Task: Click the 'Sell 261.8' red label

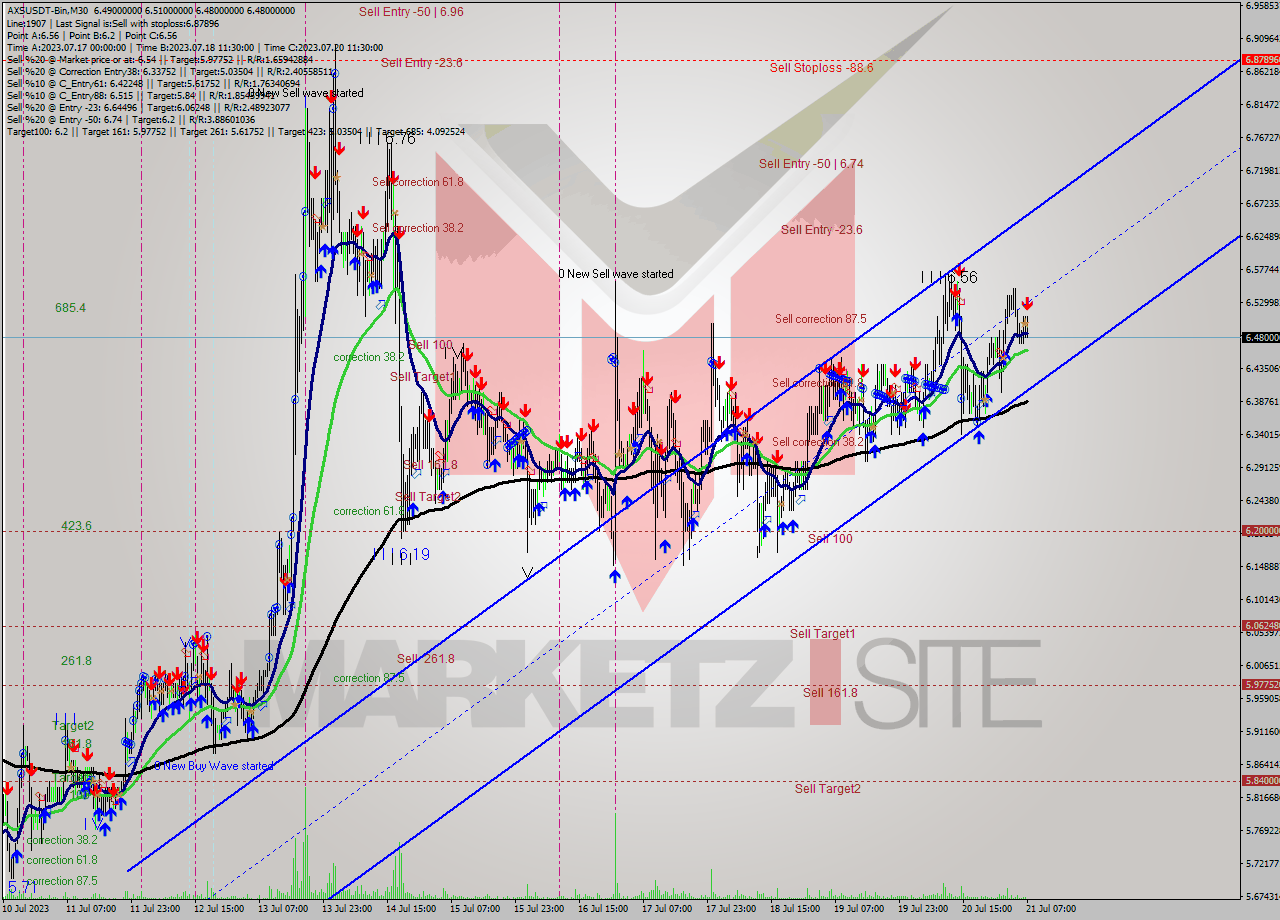Action: [x=426, y=659]
